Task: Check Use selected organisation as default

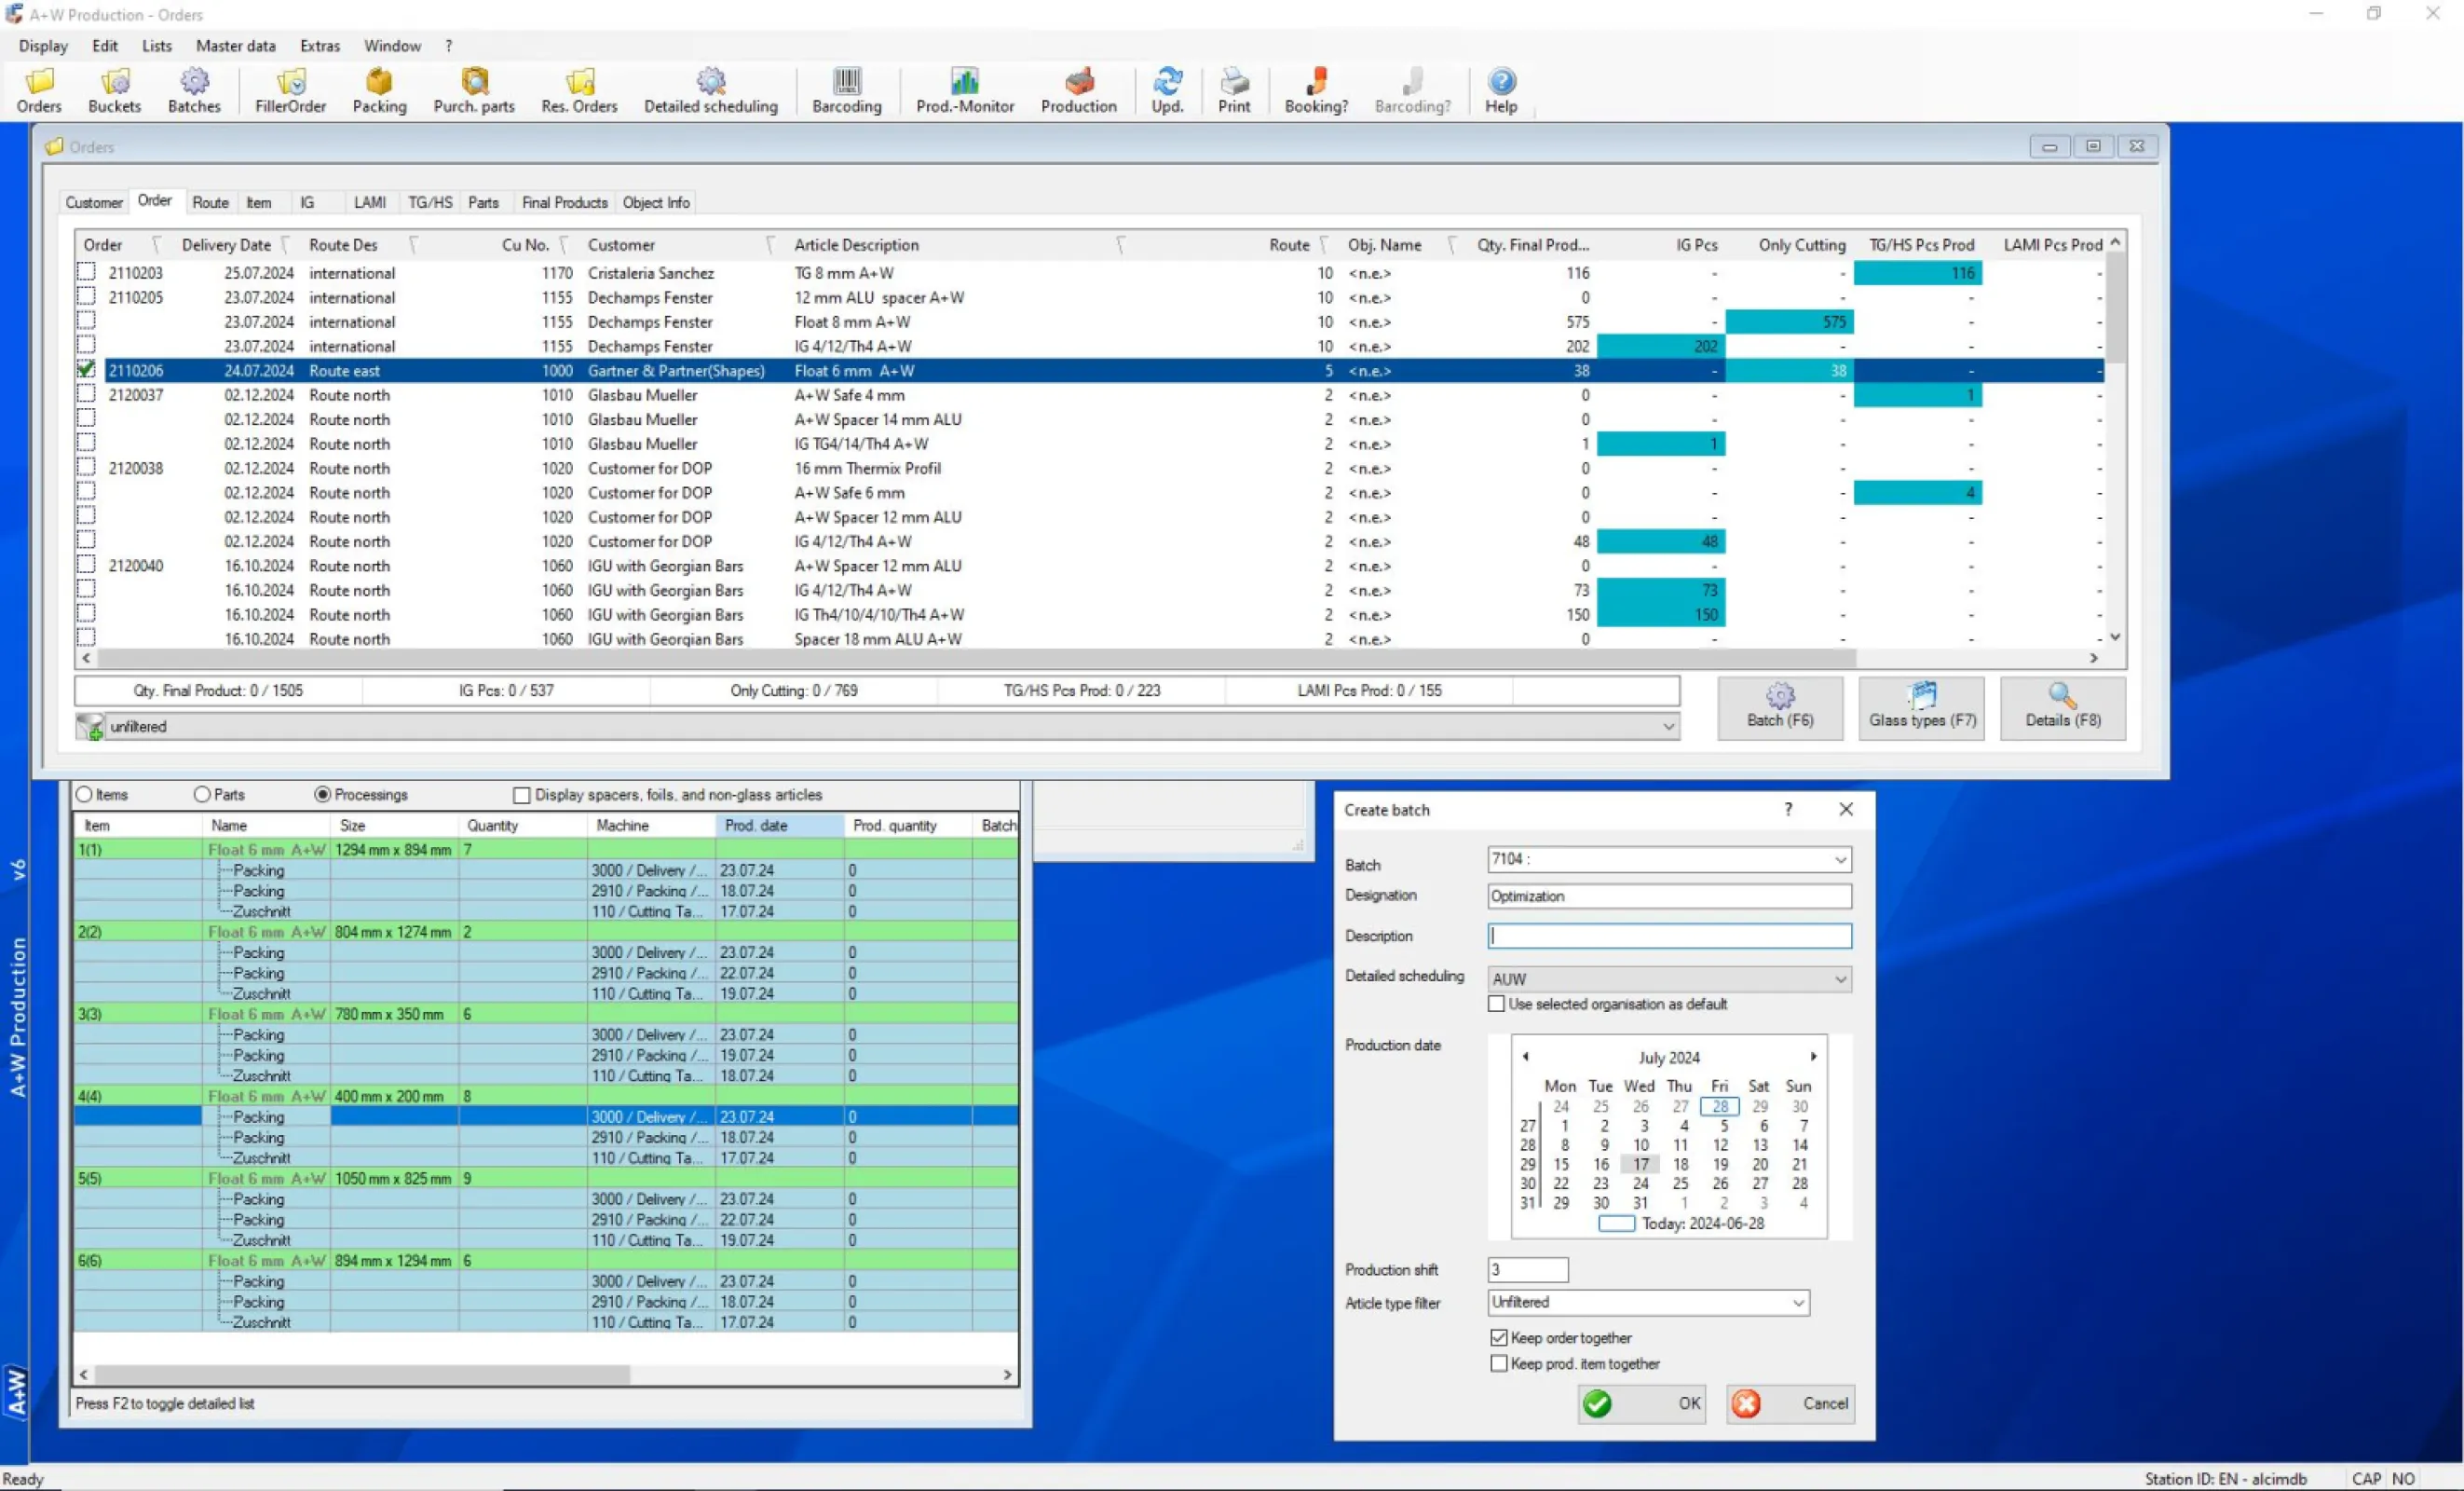Action: [1496, 1004]
